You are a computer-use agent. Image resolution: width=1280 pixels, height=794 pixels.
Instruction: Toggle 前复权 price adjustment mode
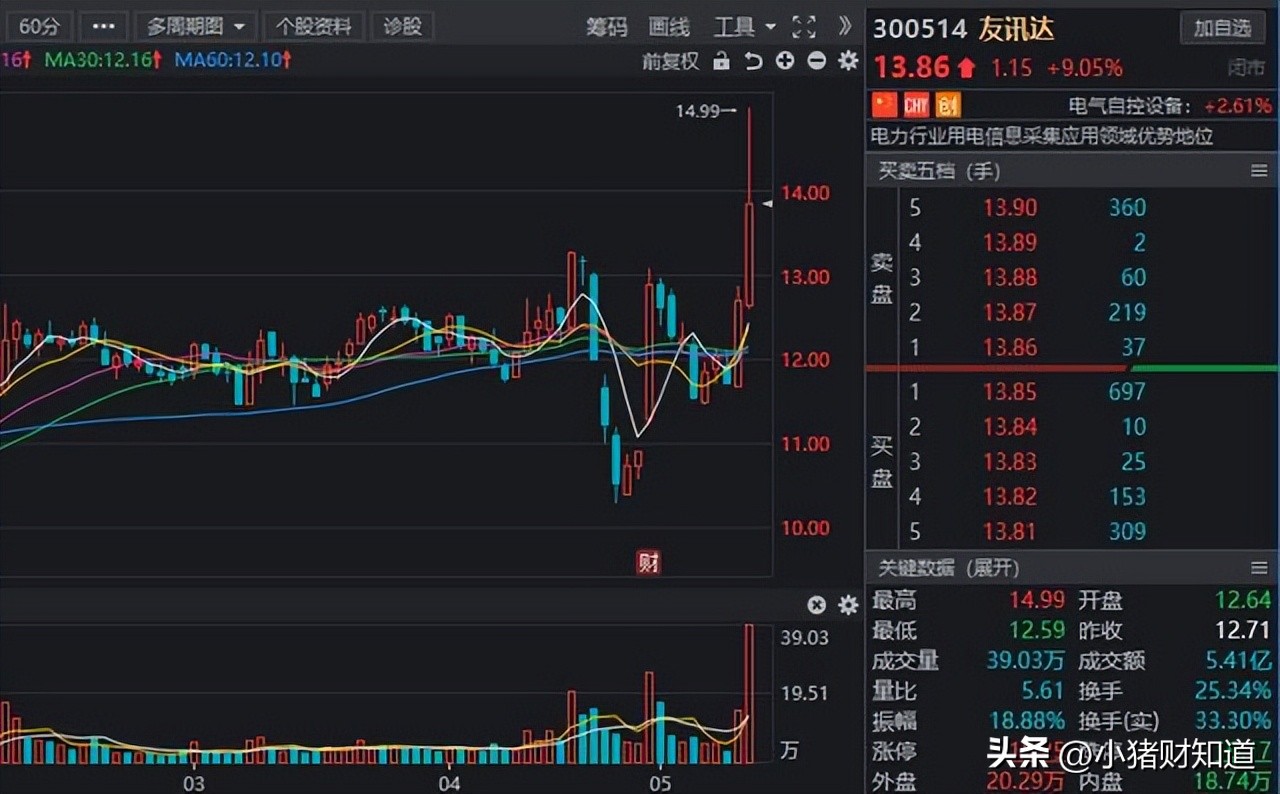click(672, 60)
